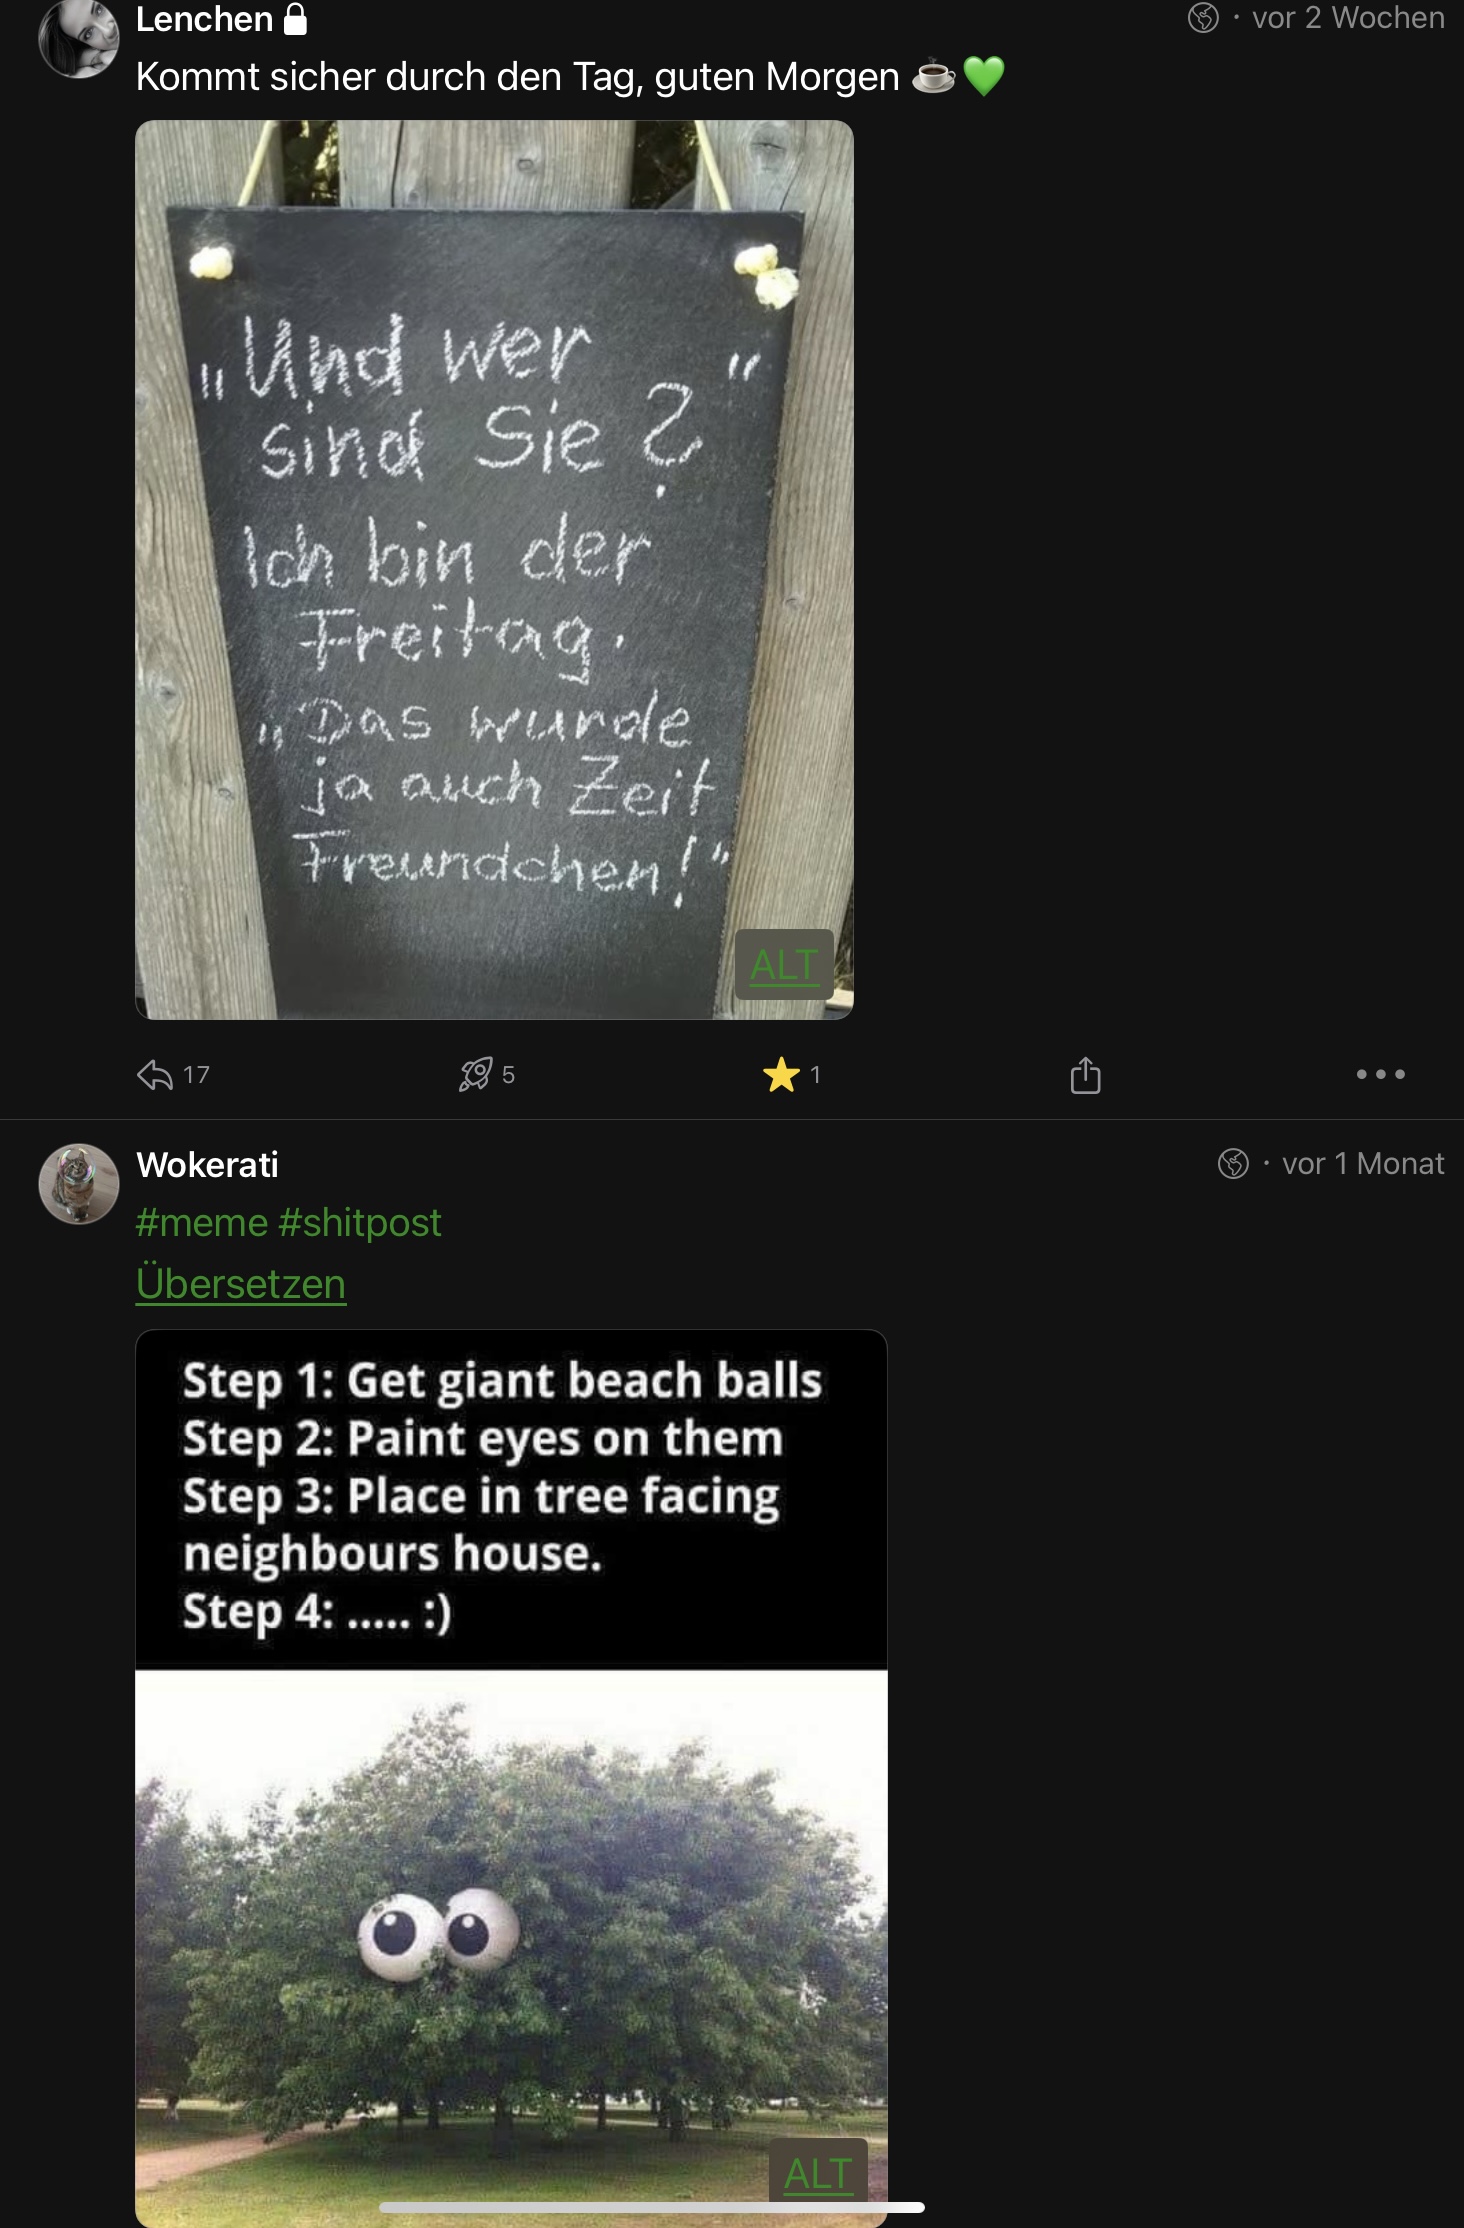Open the share sheet icon

tap(1085, 1075)
